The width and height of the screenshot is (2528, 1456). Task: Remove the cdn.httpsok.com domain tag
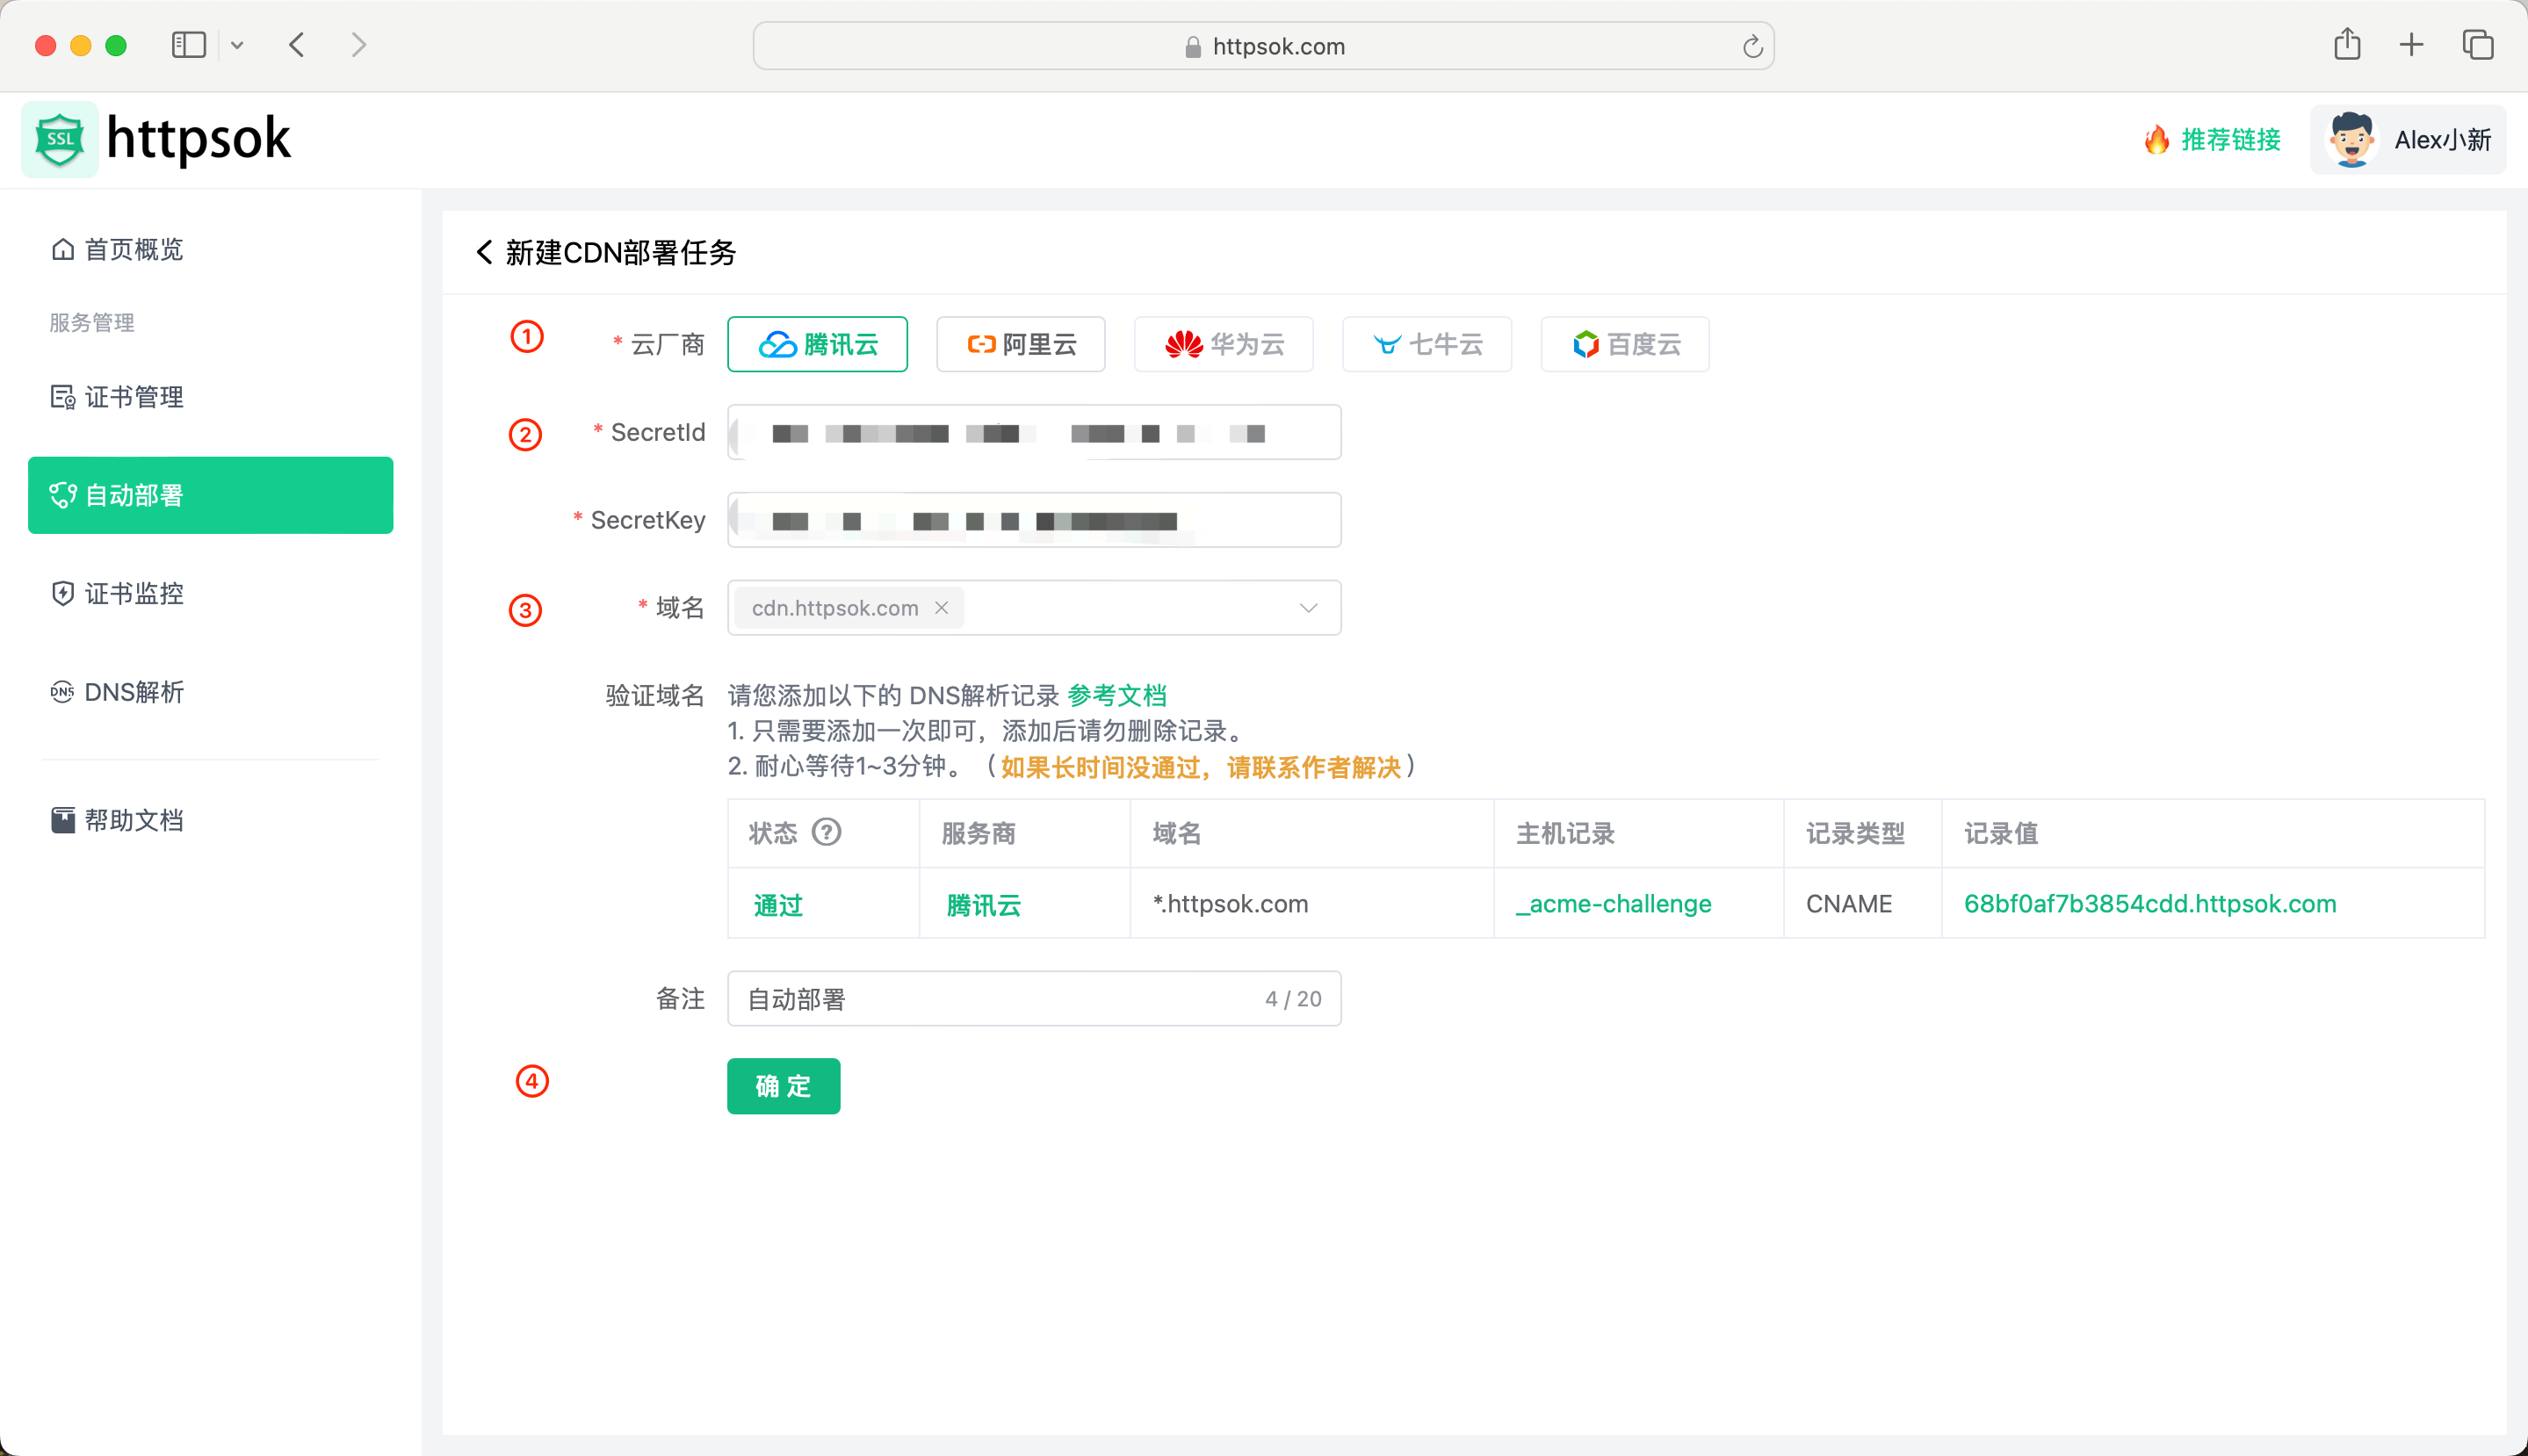tap(941, 607)
